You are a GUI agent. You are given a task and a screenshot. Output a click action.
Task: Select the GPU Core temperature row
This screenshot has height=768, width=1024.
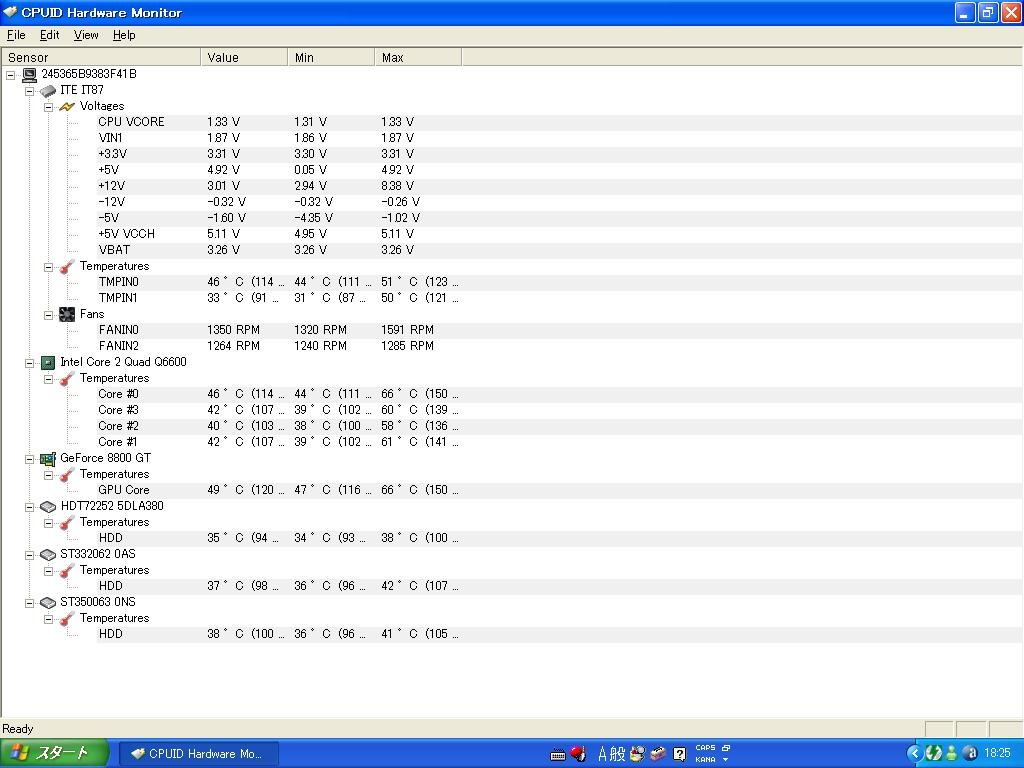[560, 490]
